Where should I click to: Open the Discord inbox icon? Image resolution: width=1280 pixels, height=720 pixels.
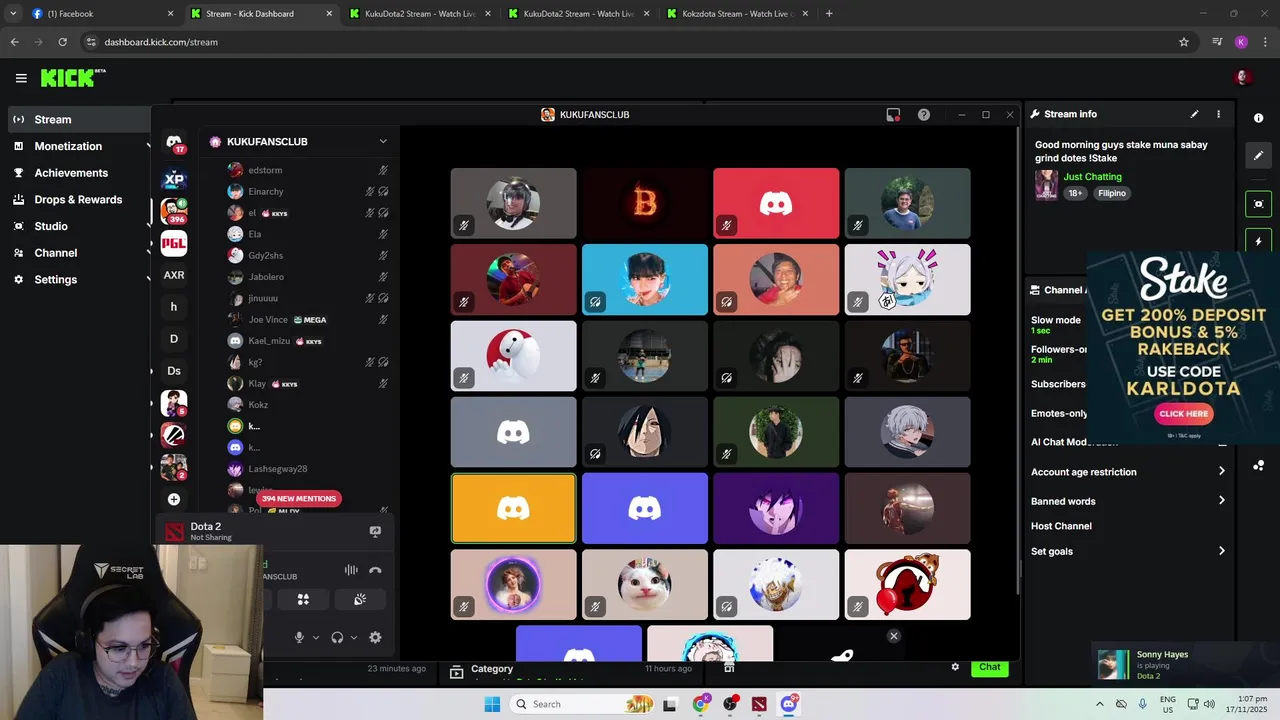[x=893, y=115]
